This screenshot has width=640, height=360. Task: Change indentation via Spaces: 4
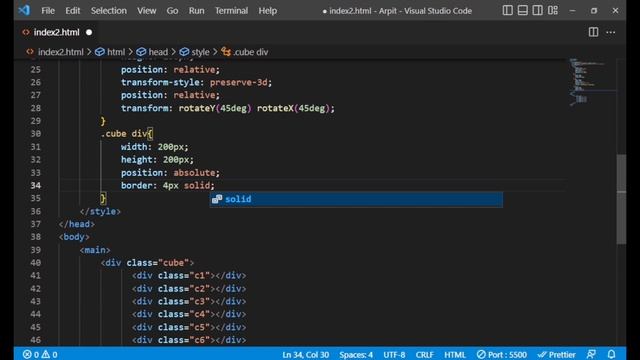pos(356,354)
